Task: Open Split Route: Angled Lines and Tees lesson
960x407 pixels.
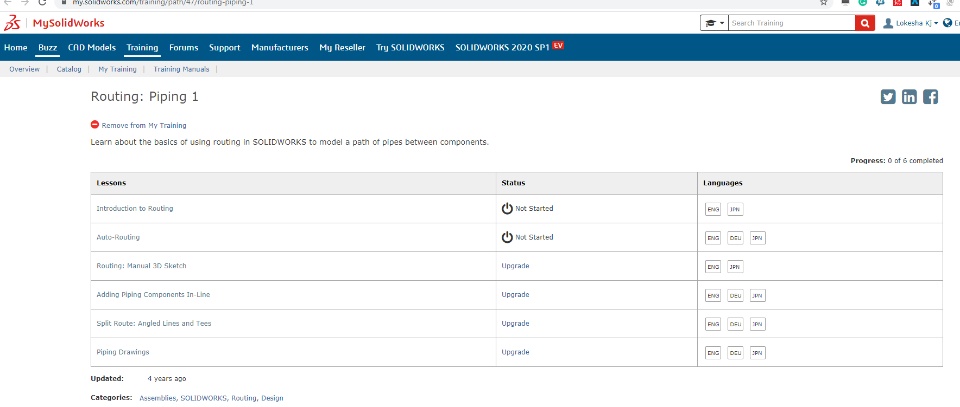Action: click(x=154, y=324)
